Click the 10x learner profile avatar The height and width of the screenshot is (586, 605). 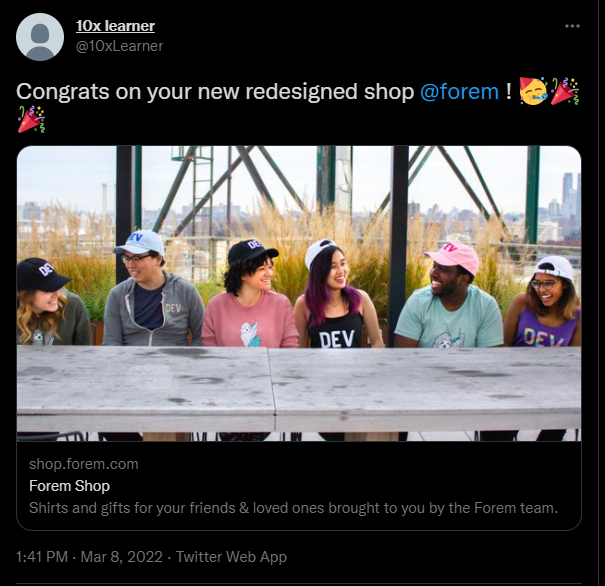pos(40,37)
